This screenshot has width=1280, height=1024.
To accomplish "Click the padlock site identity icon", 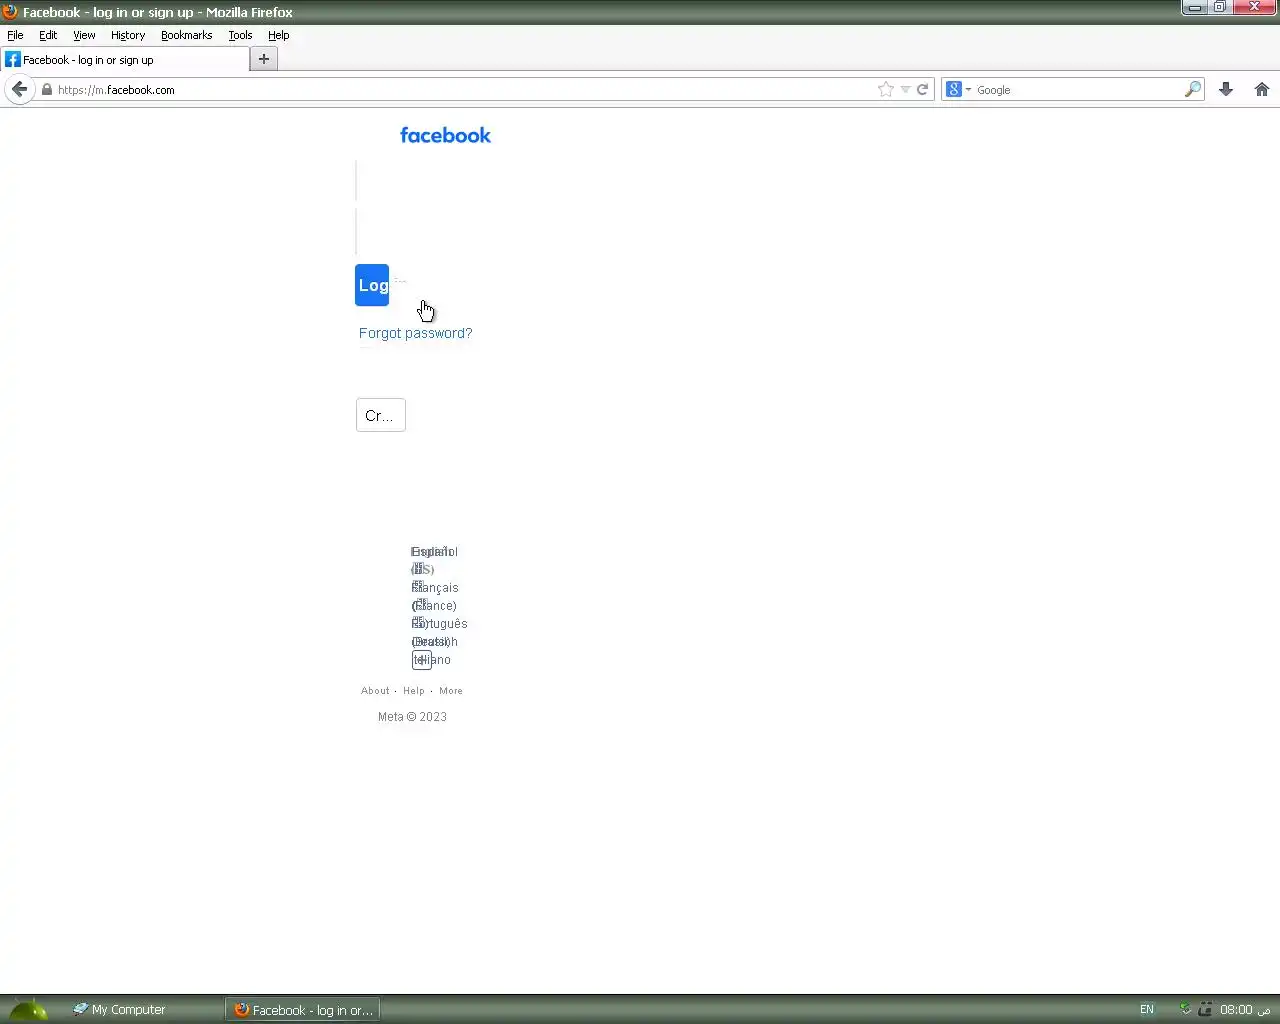I will [x=46, y=90].
